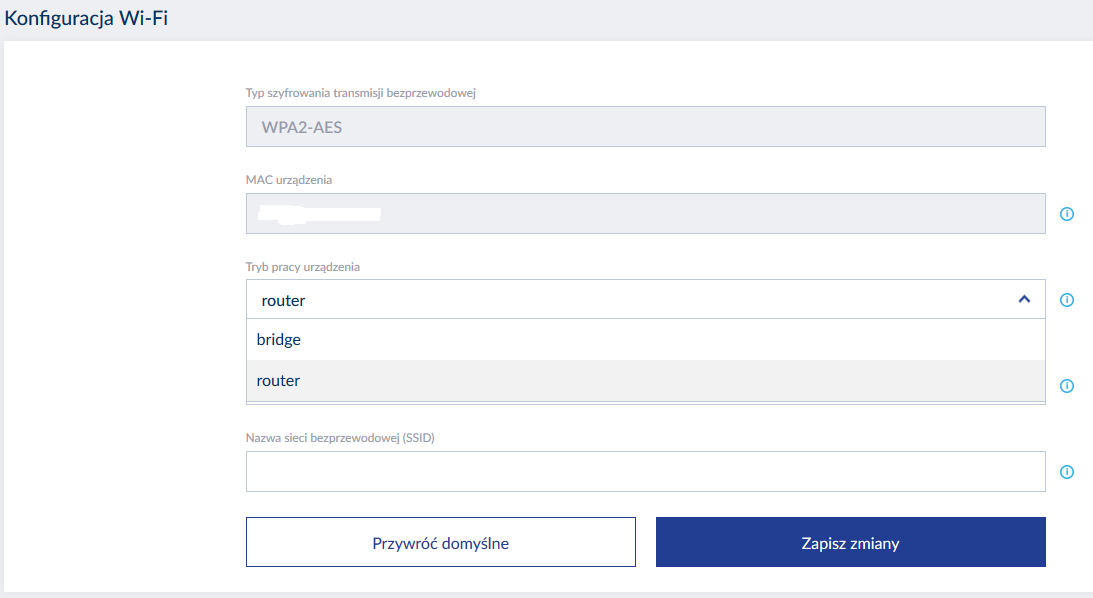Click the field edge hidden below dropdown list
The height and width of the screenshot is (598, 1093).
click(645, 403)
